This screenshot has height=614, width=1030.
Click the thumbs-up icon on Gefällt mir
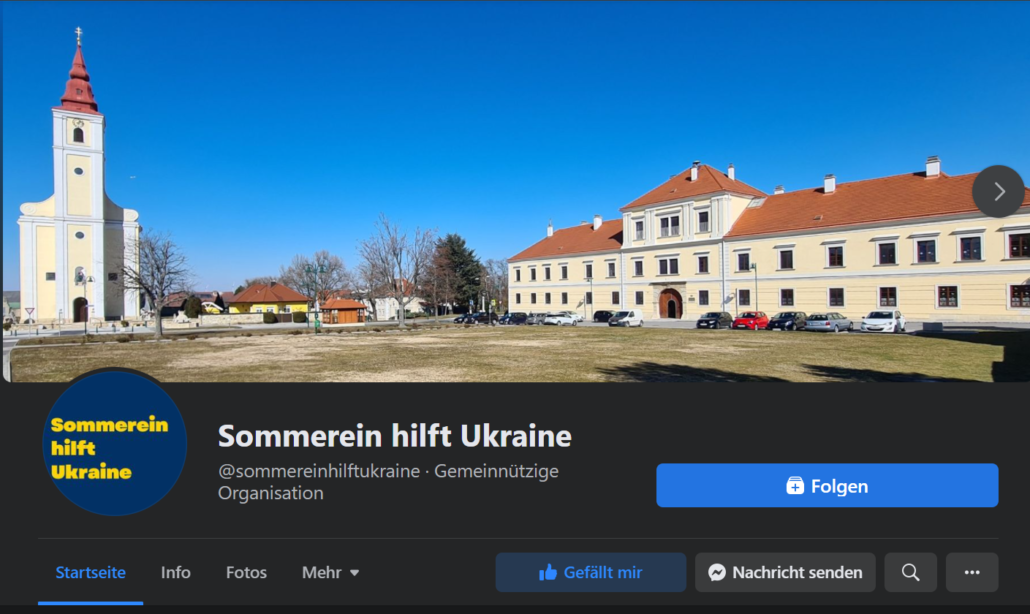pyautogui.click(x=548, y=573)
